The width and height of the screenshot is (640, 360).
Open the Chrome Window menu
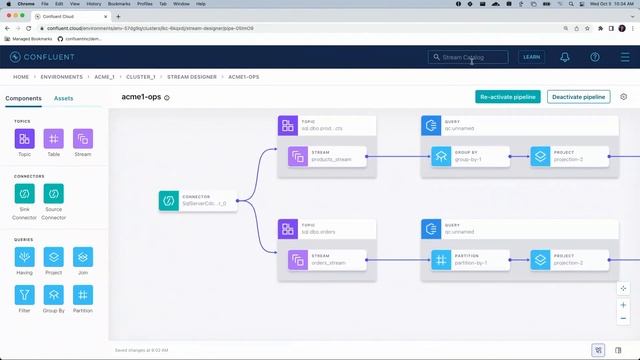point(181,4)
